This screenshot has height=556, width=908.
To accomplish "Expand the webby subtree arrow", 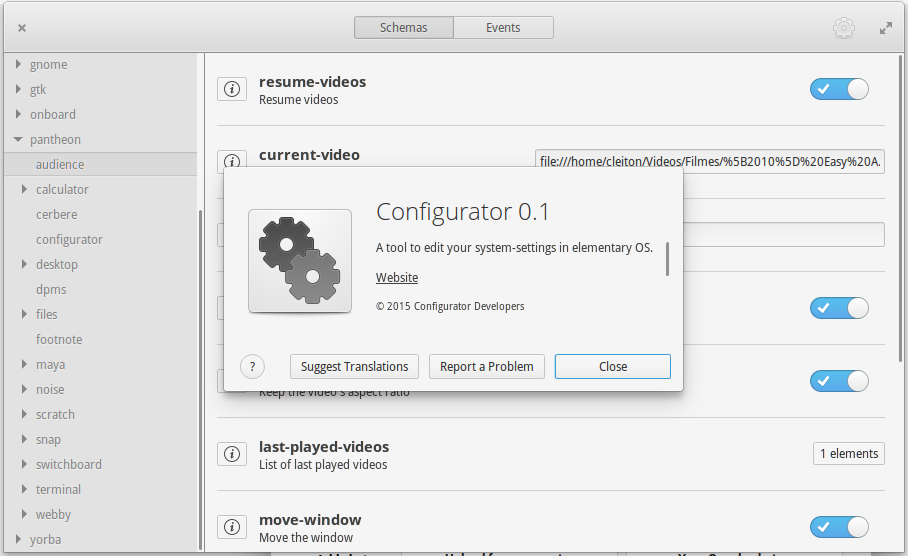I will pos(24,514).
